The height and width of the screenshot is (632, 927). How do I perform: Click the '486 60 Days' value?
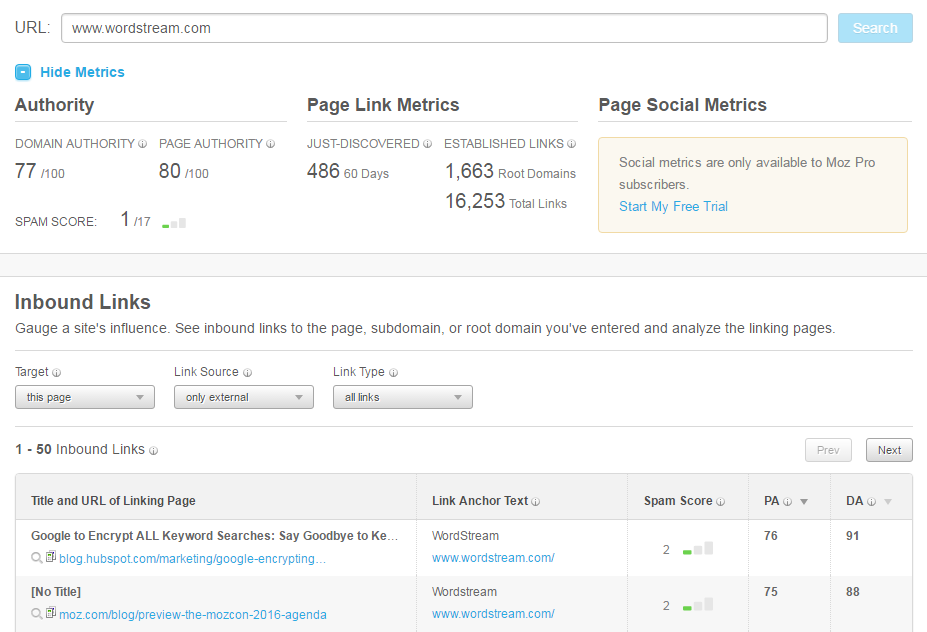click(348, 171)
